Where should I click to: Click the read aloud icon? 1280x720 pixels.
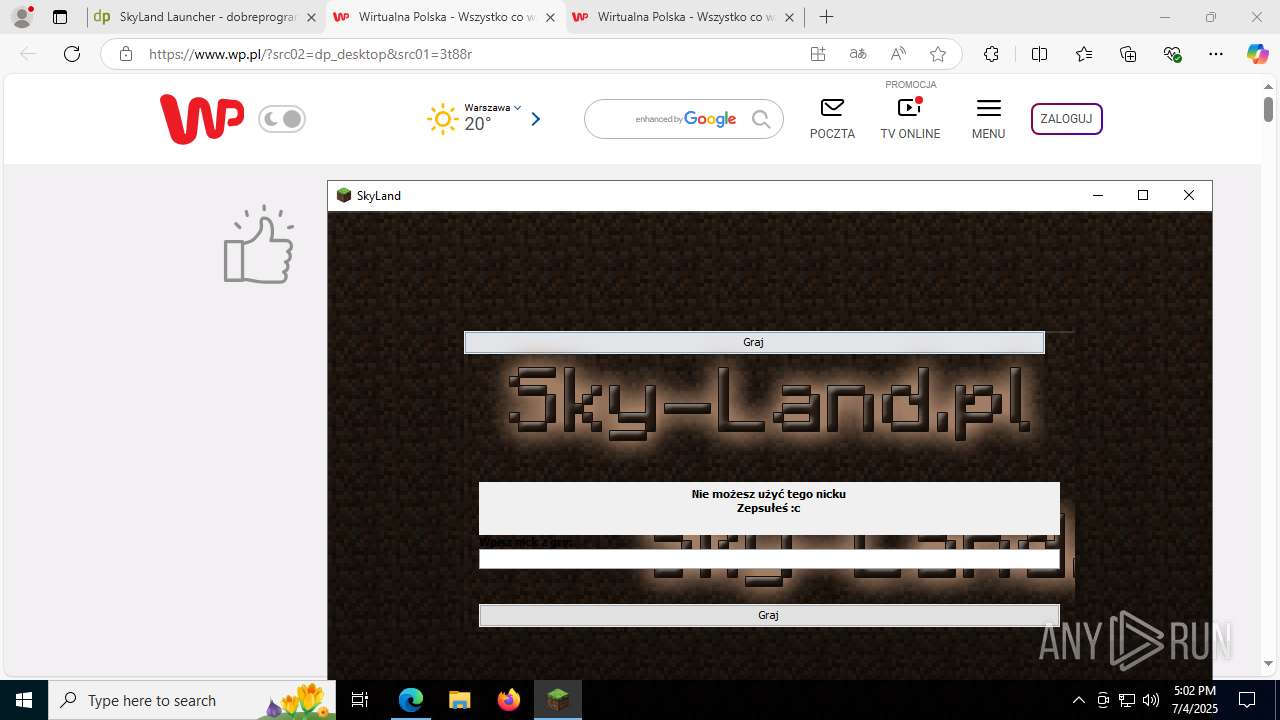pos(898,54)
